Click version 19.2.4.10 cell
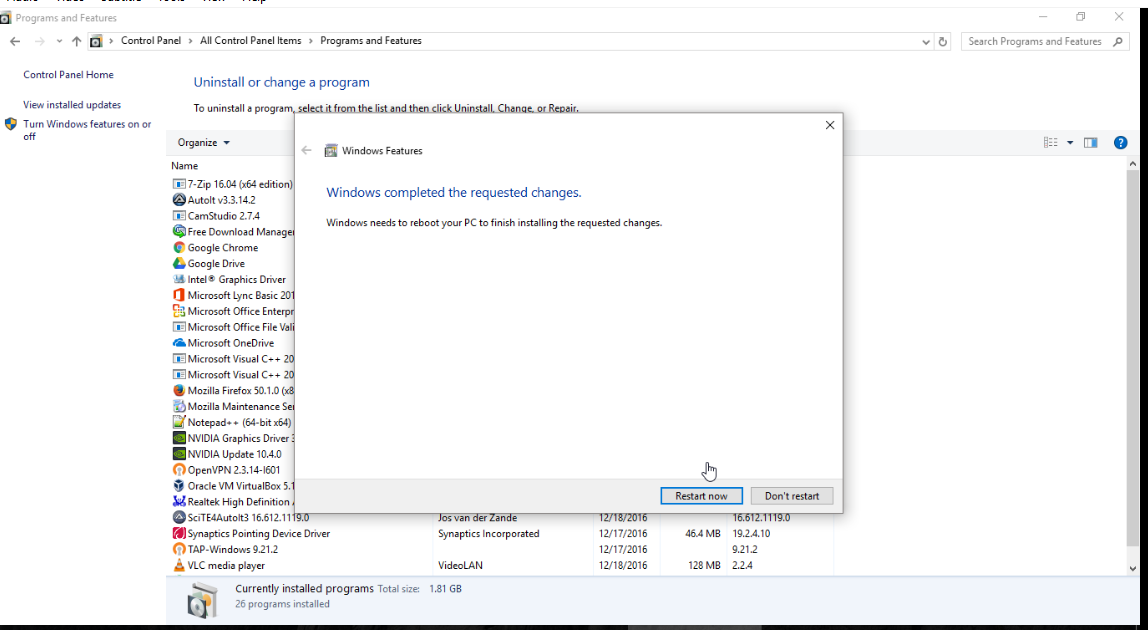Image resolution: width=1148 pixels, height=630 pixels. click(x=750, y=533)
